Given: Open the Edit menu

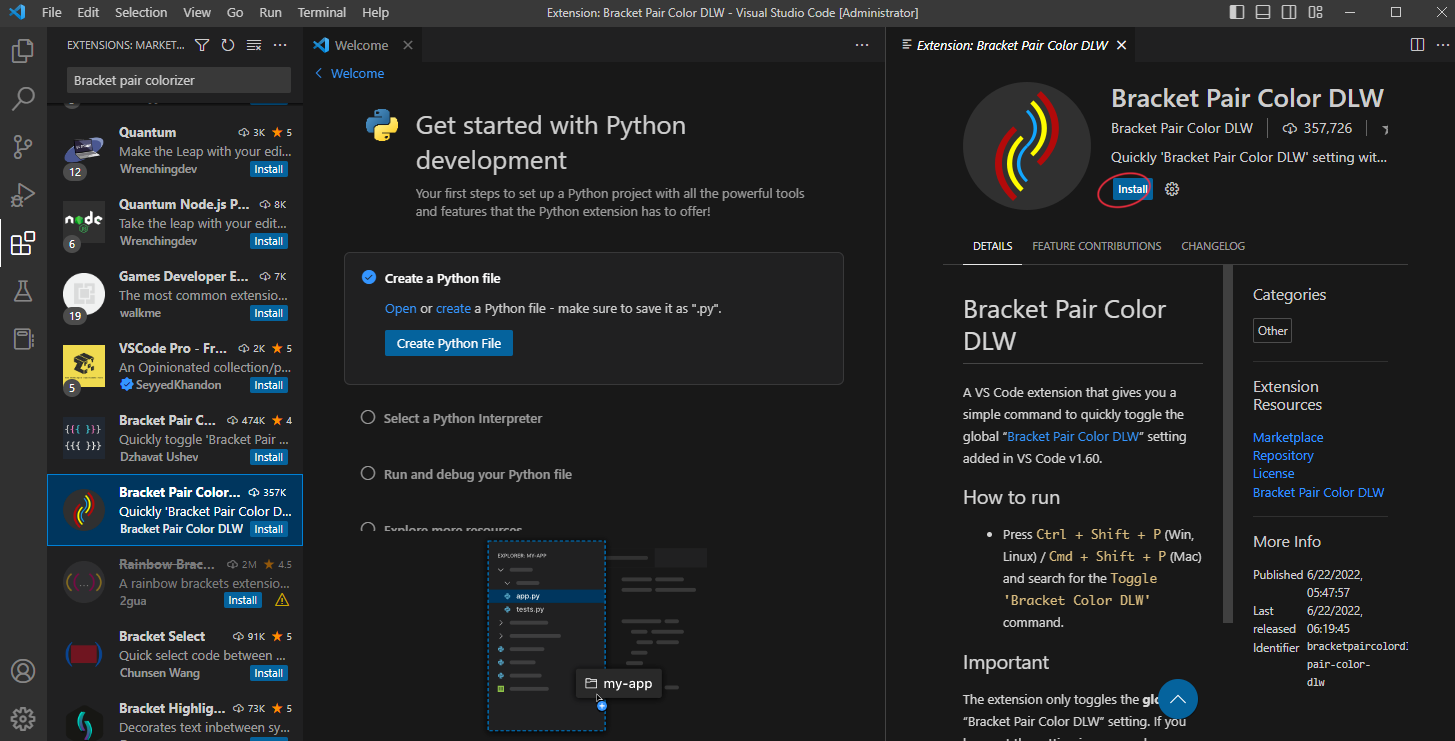Looking at the screenshot, I should pos(88,13).
